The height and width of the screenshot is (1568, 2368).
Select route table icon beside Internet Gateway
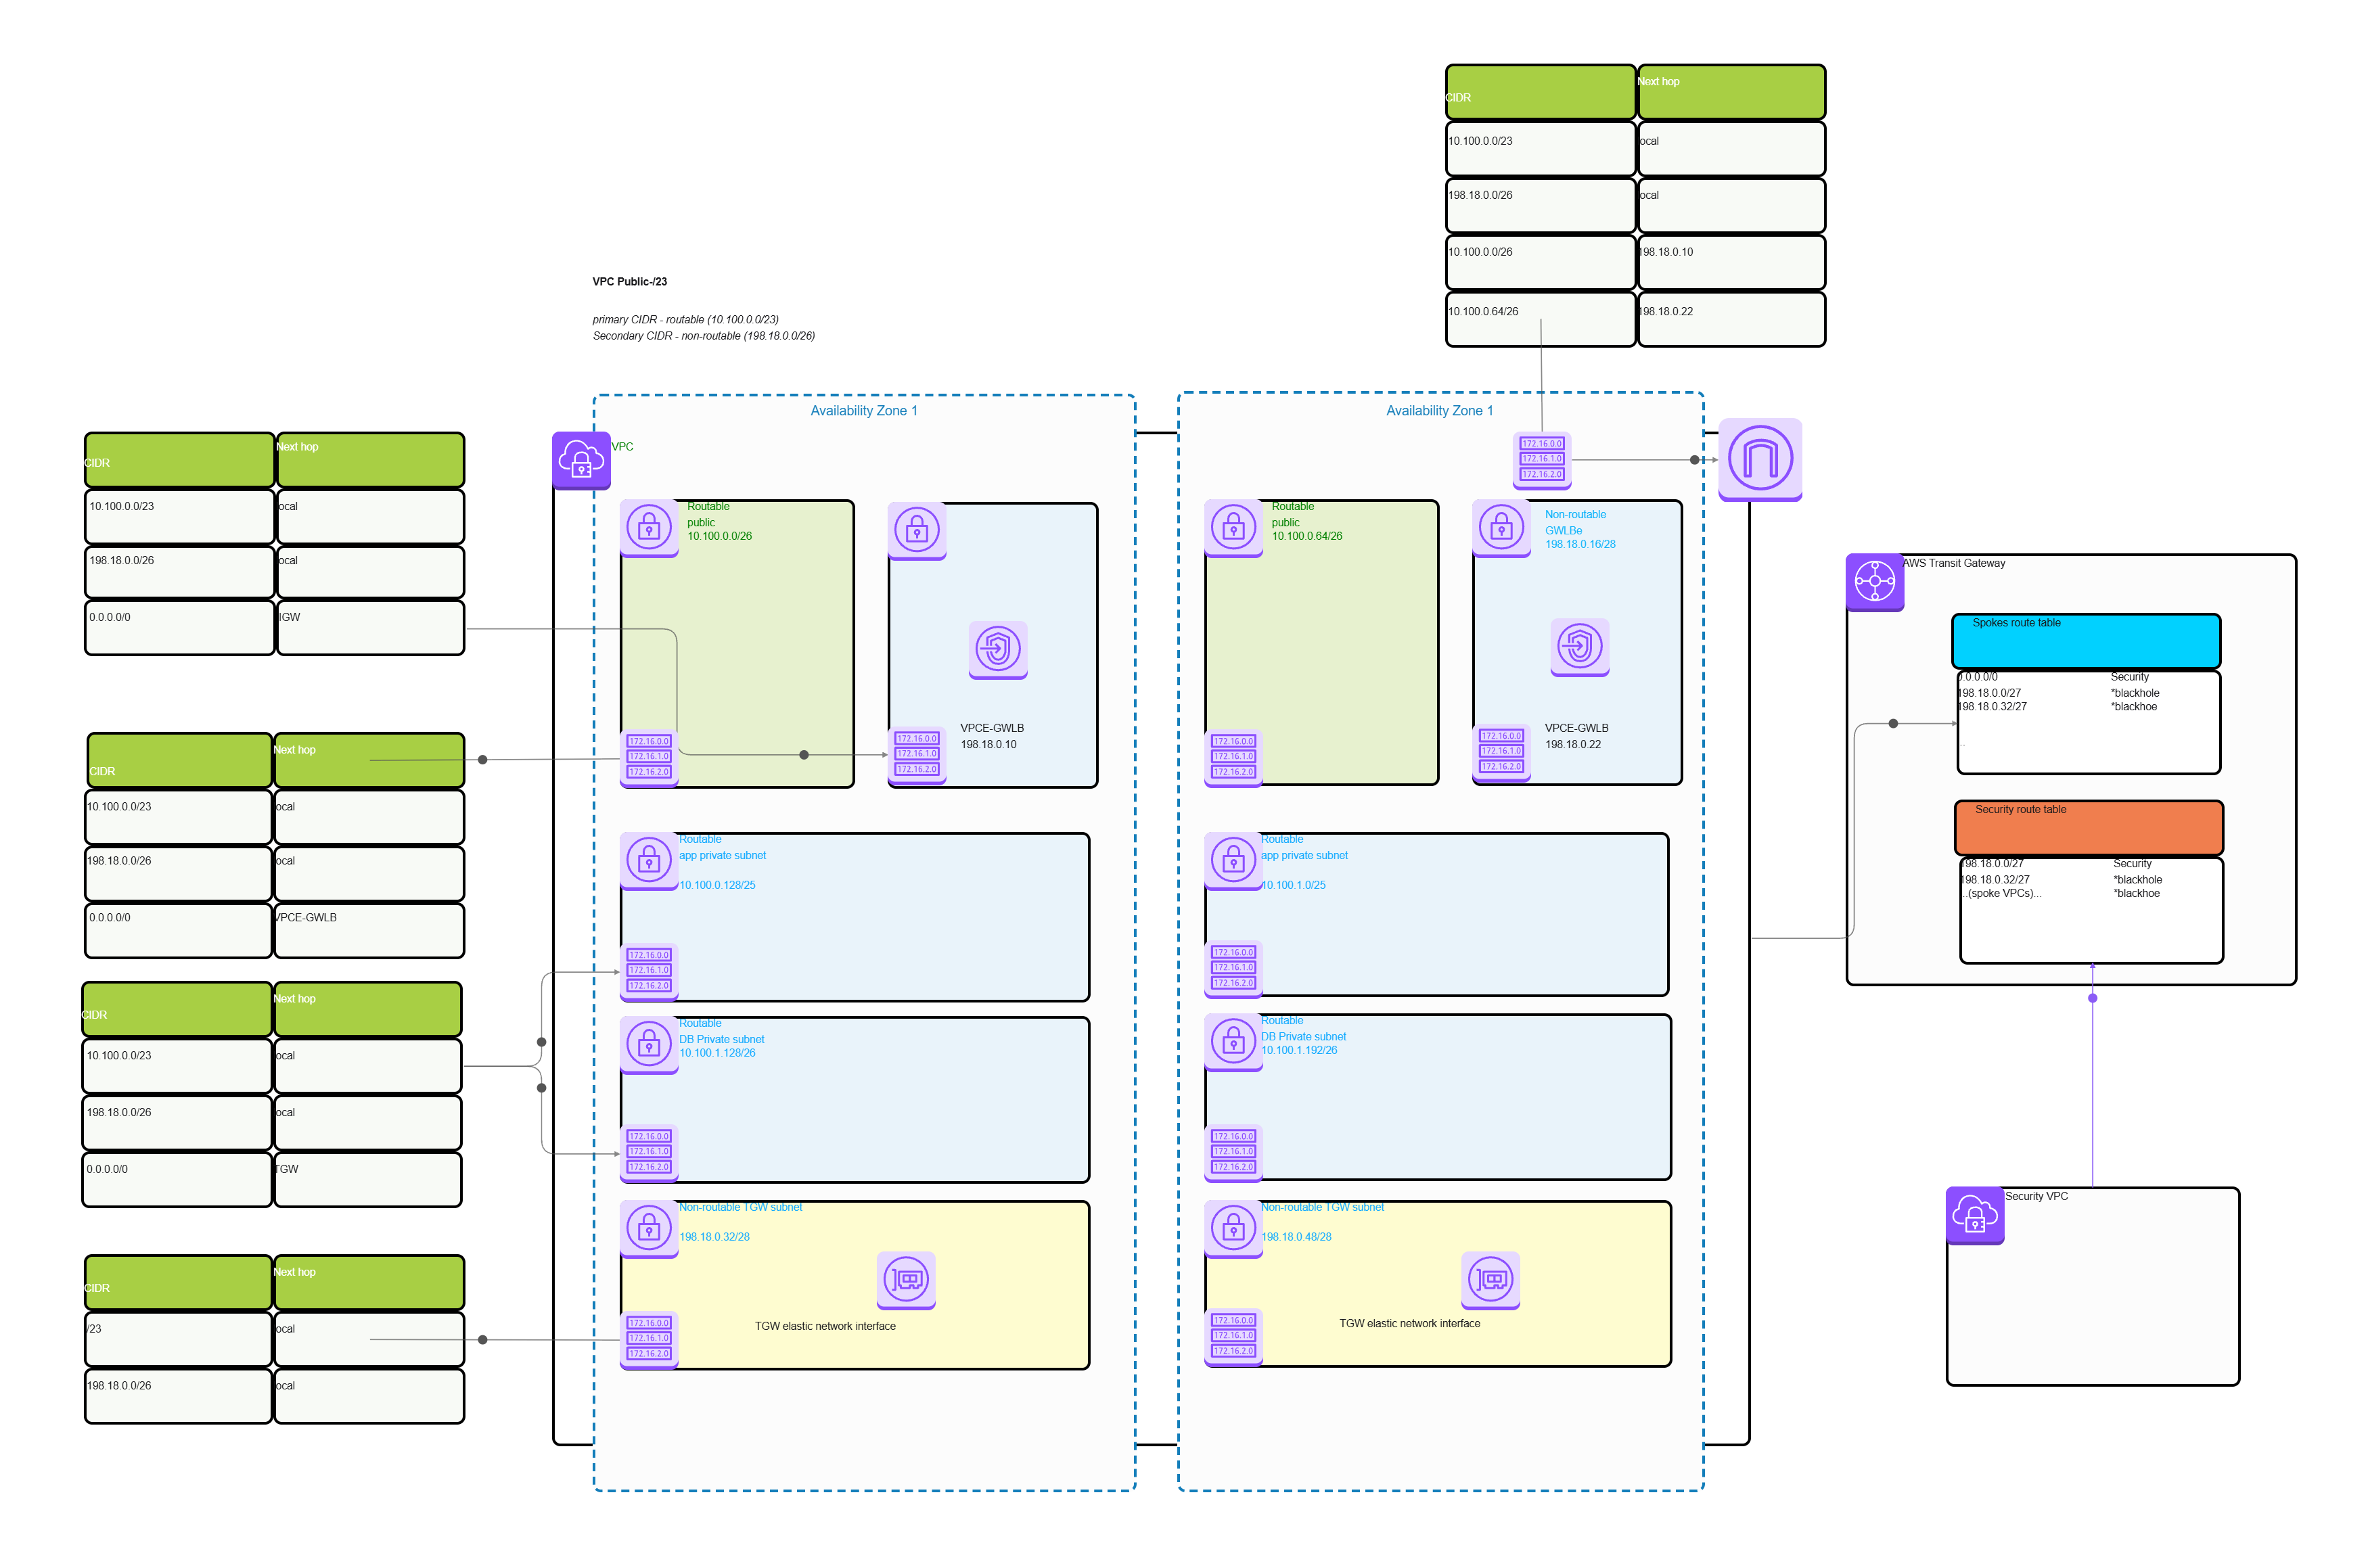[1542, 460]
